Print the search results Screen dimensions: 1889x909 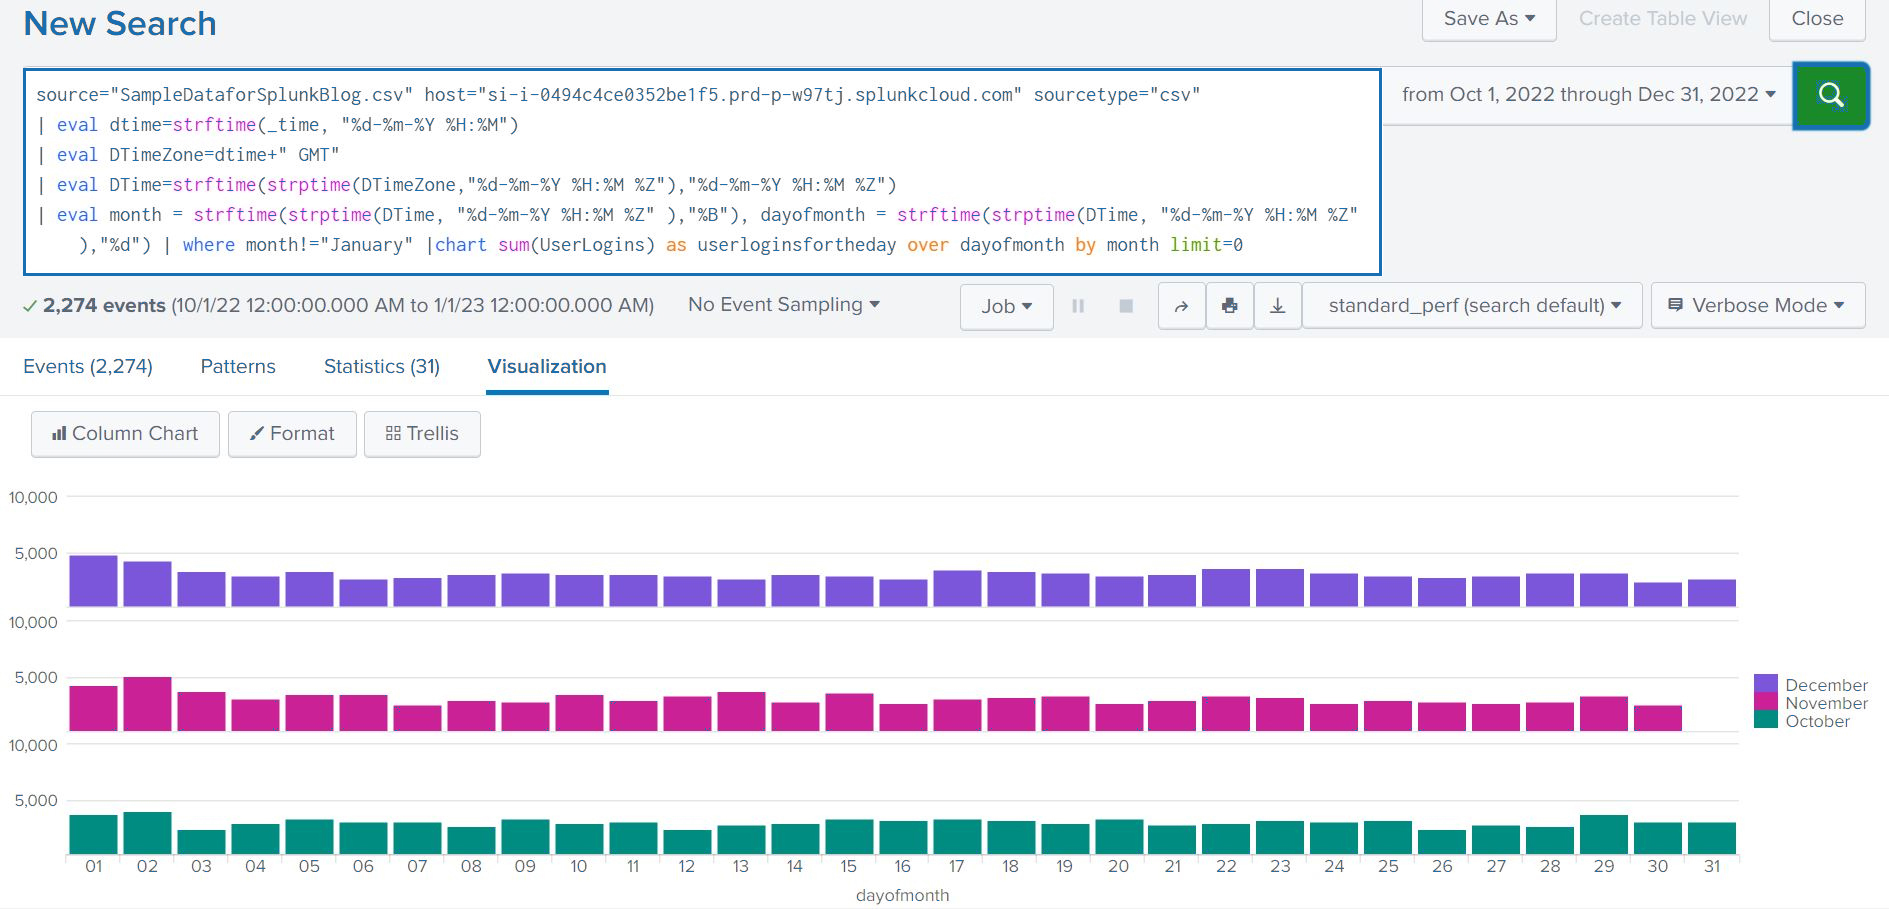coord(1230,306)
